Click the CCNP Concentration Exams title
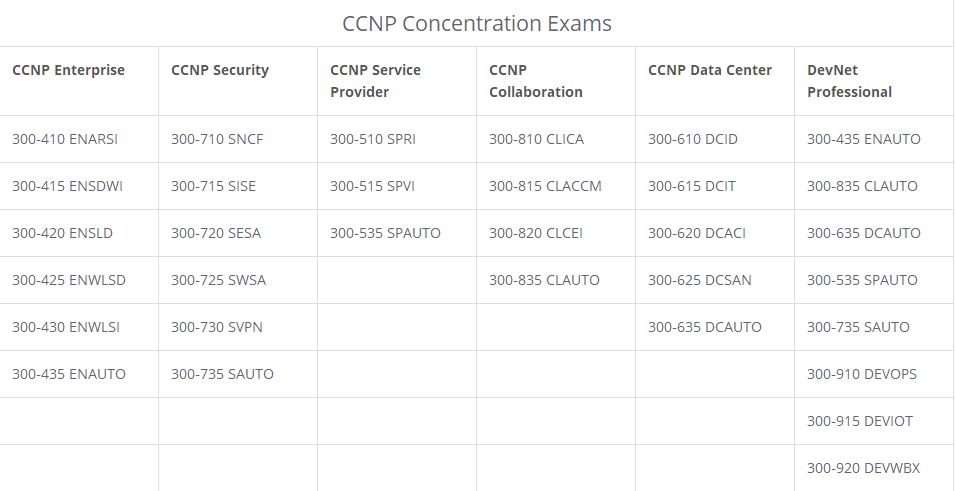Screen dimensions: 956x491 click(477, 23)
